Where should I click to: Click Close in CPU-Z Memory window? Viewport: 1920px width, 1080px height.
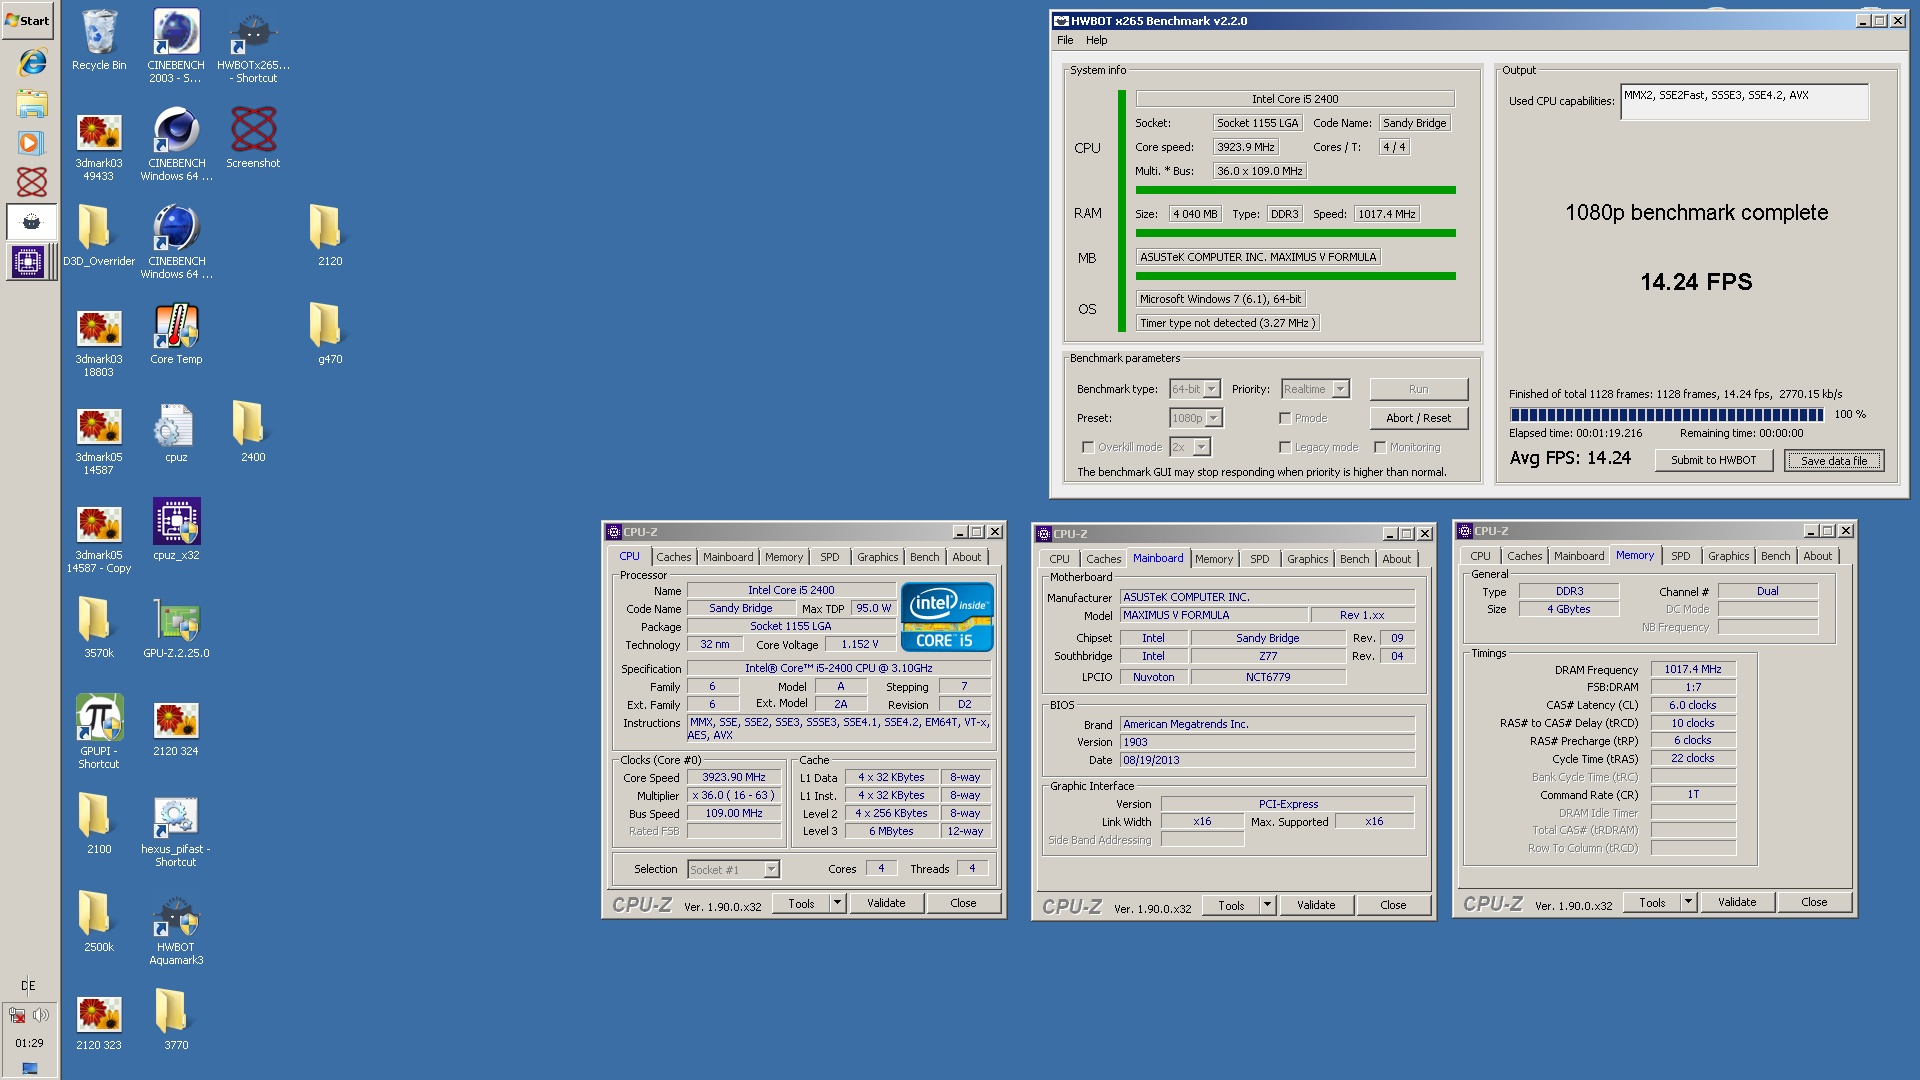point(1814,902)
